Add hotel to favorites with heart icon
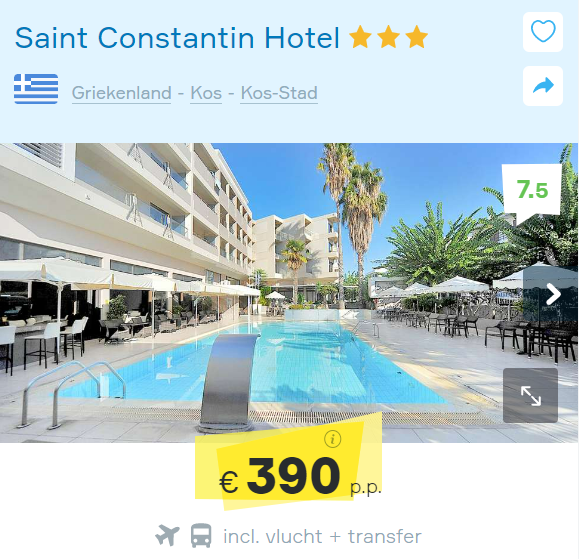 (x=543, y=32)
